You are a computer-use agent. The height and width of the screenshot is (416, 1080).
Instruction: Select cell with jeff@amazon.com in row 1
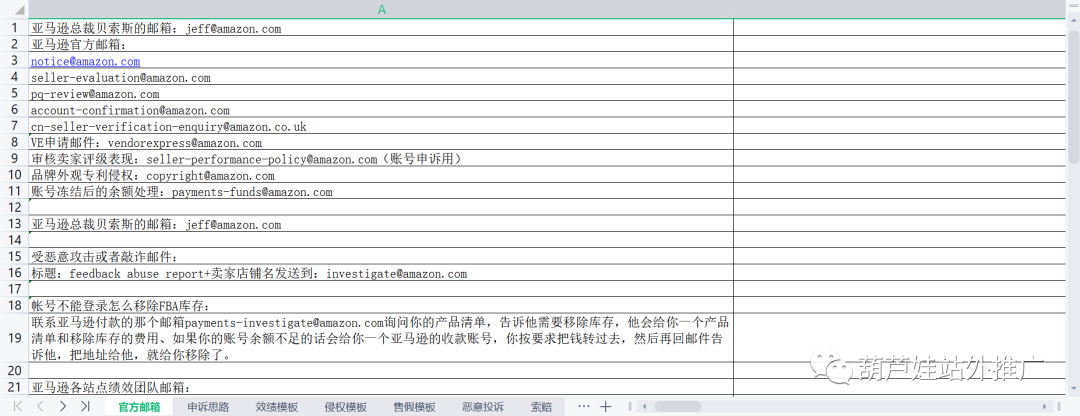click(382, 28)
